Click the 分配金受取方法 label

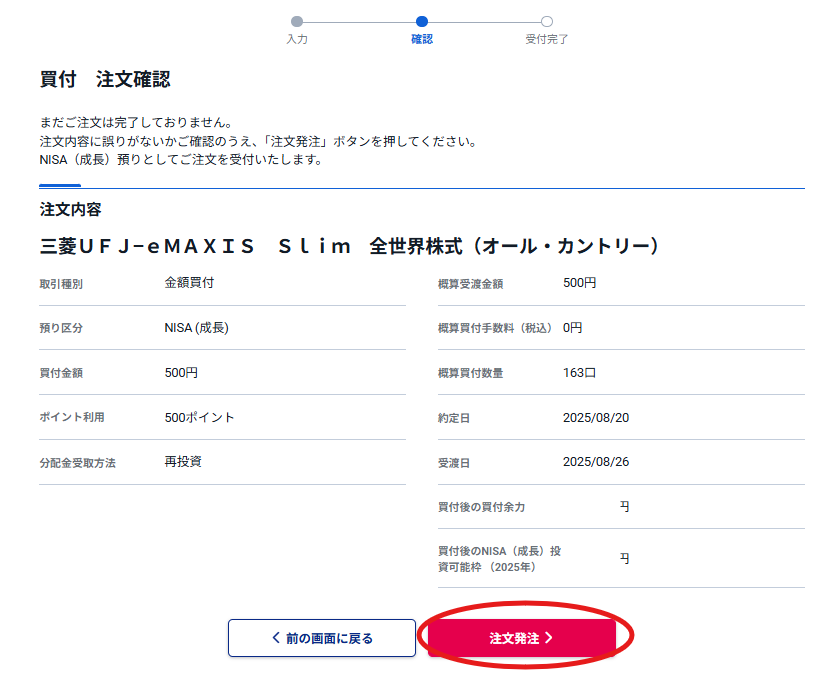click(78, 463)
